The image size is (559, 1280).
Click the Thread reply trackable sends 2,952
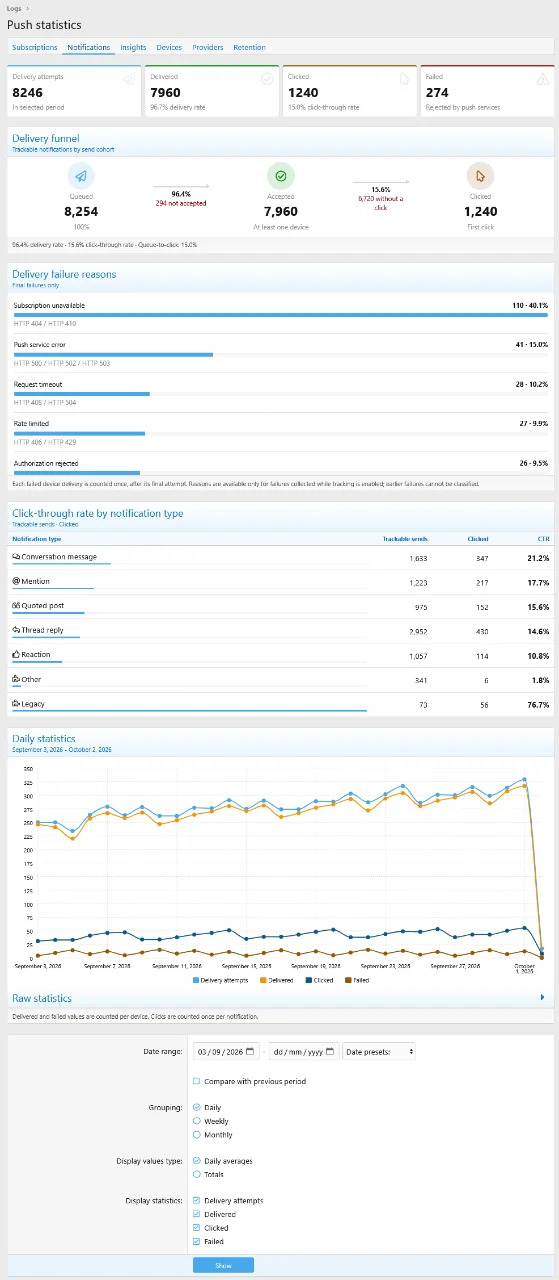pos(418,631)
